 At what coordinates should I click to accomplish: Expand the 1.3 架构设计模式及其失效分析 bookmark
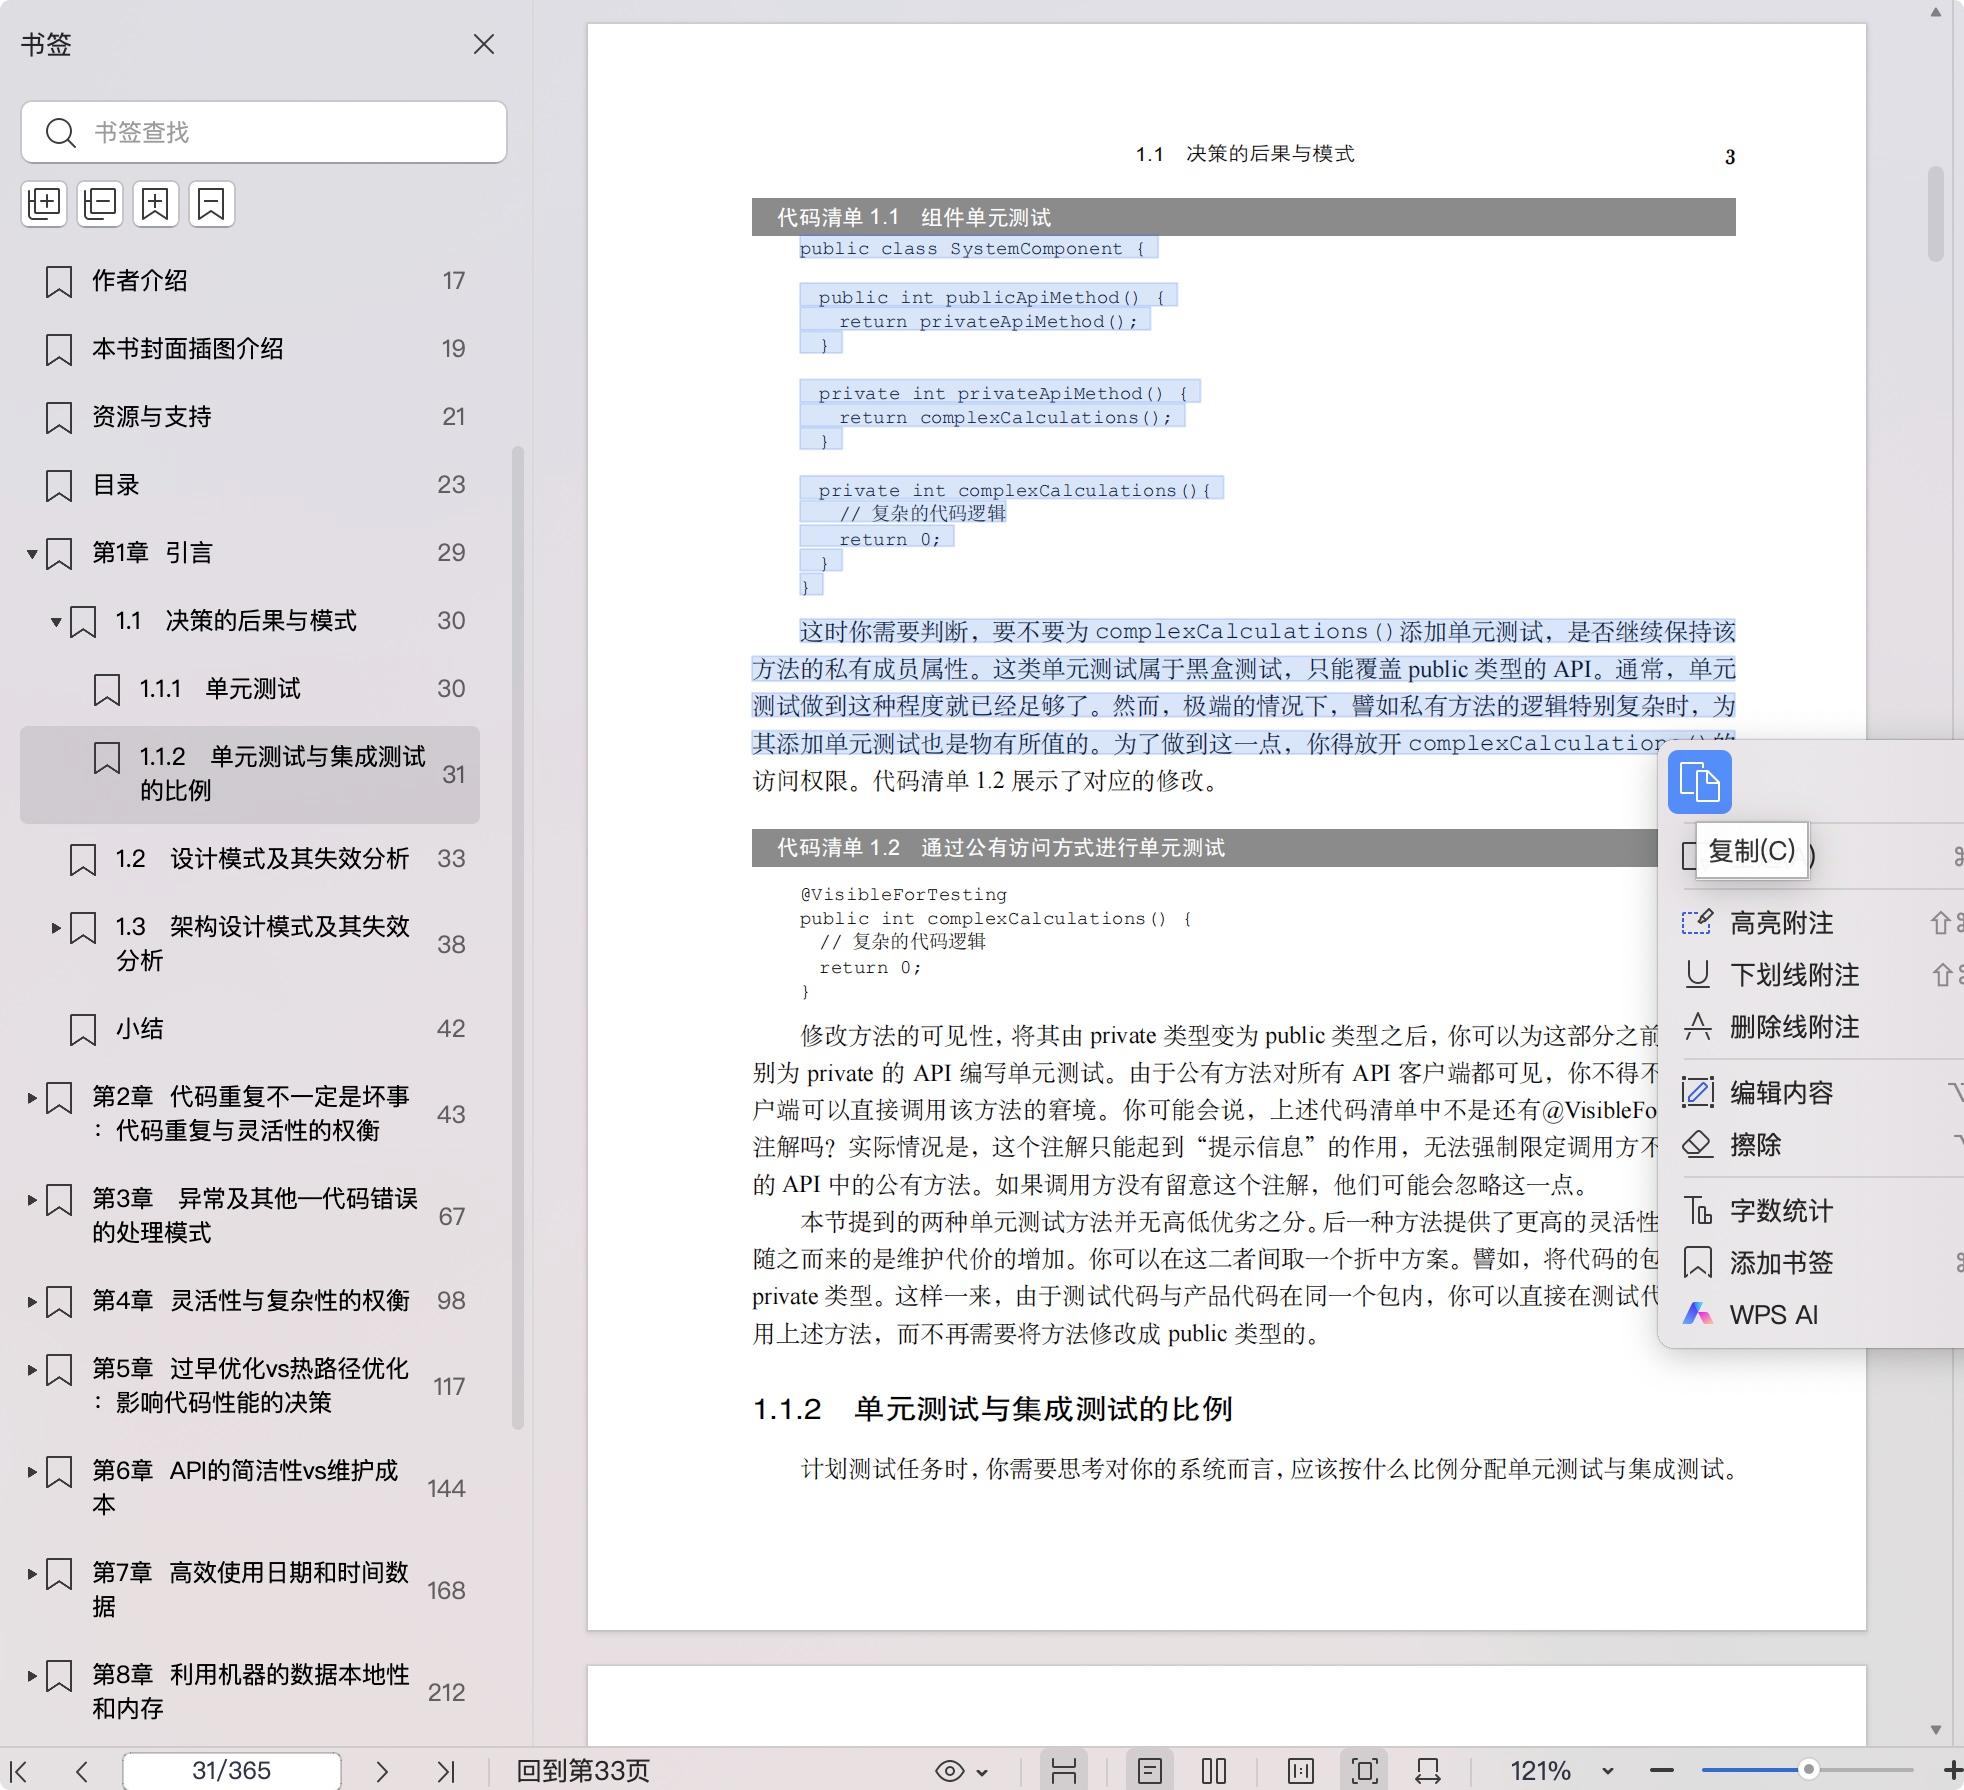(56, 928)
